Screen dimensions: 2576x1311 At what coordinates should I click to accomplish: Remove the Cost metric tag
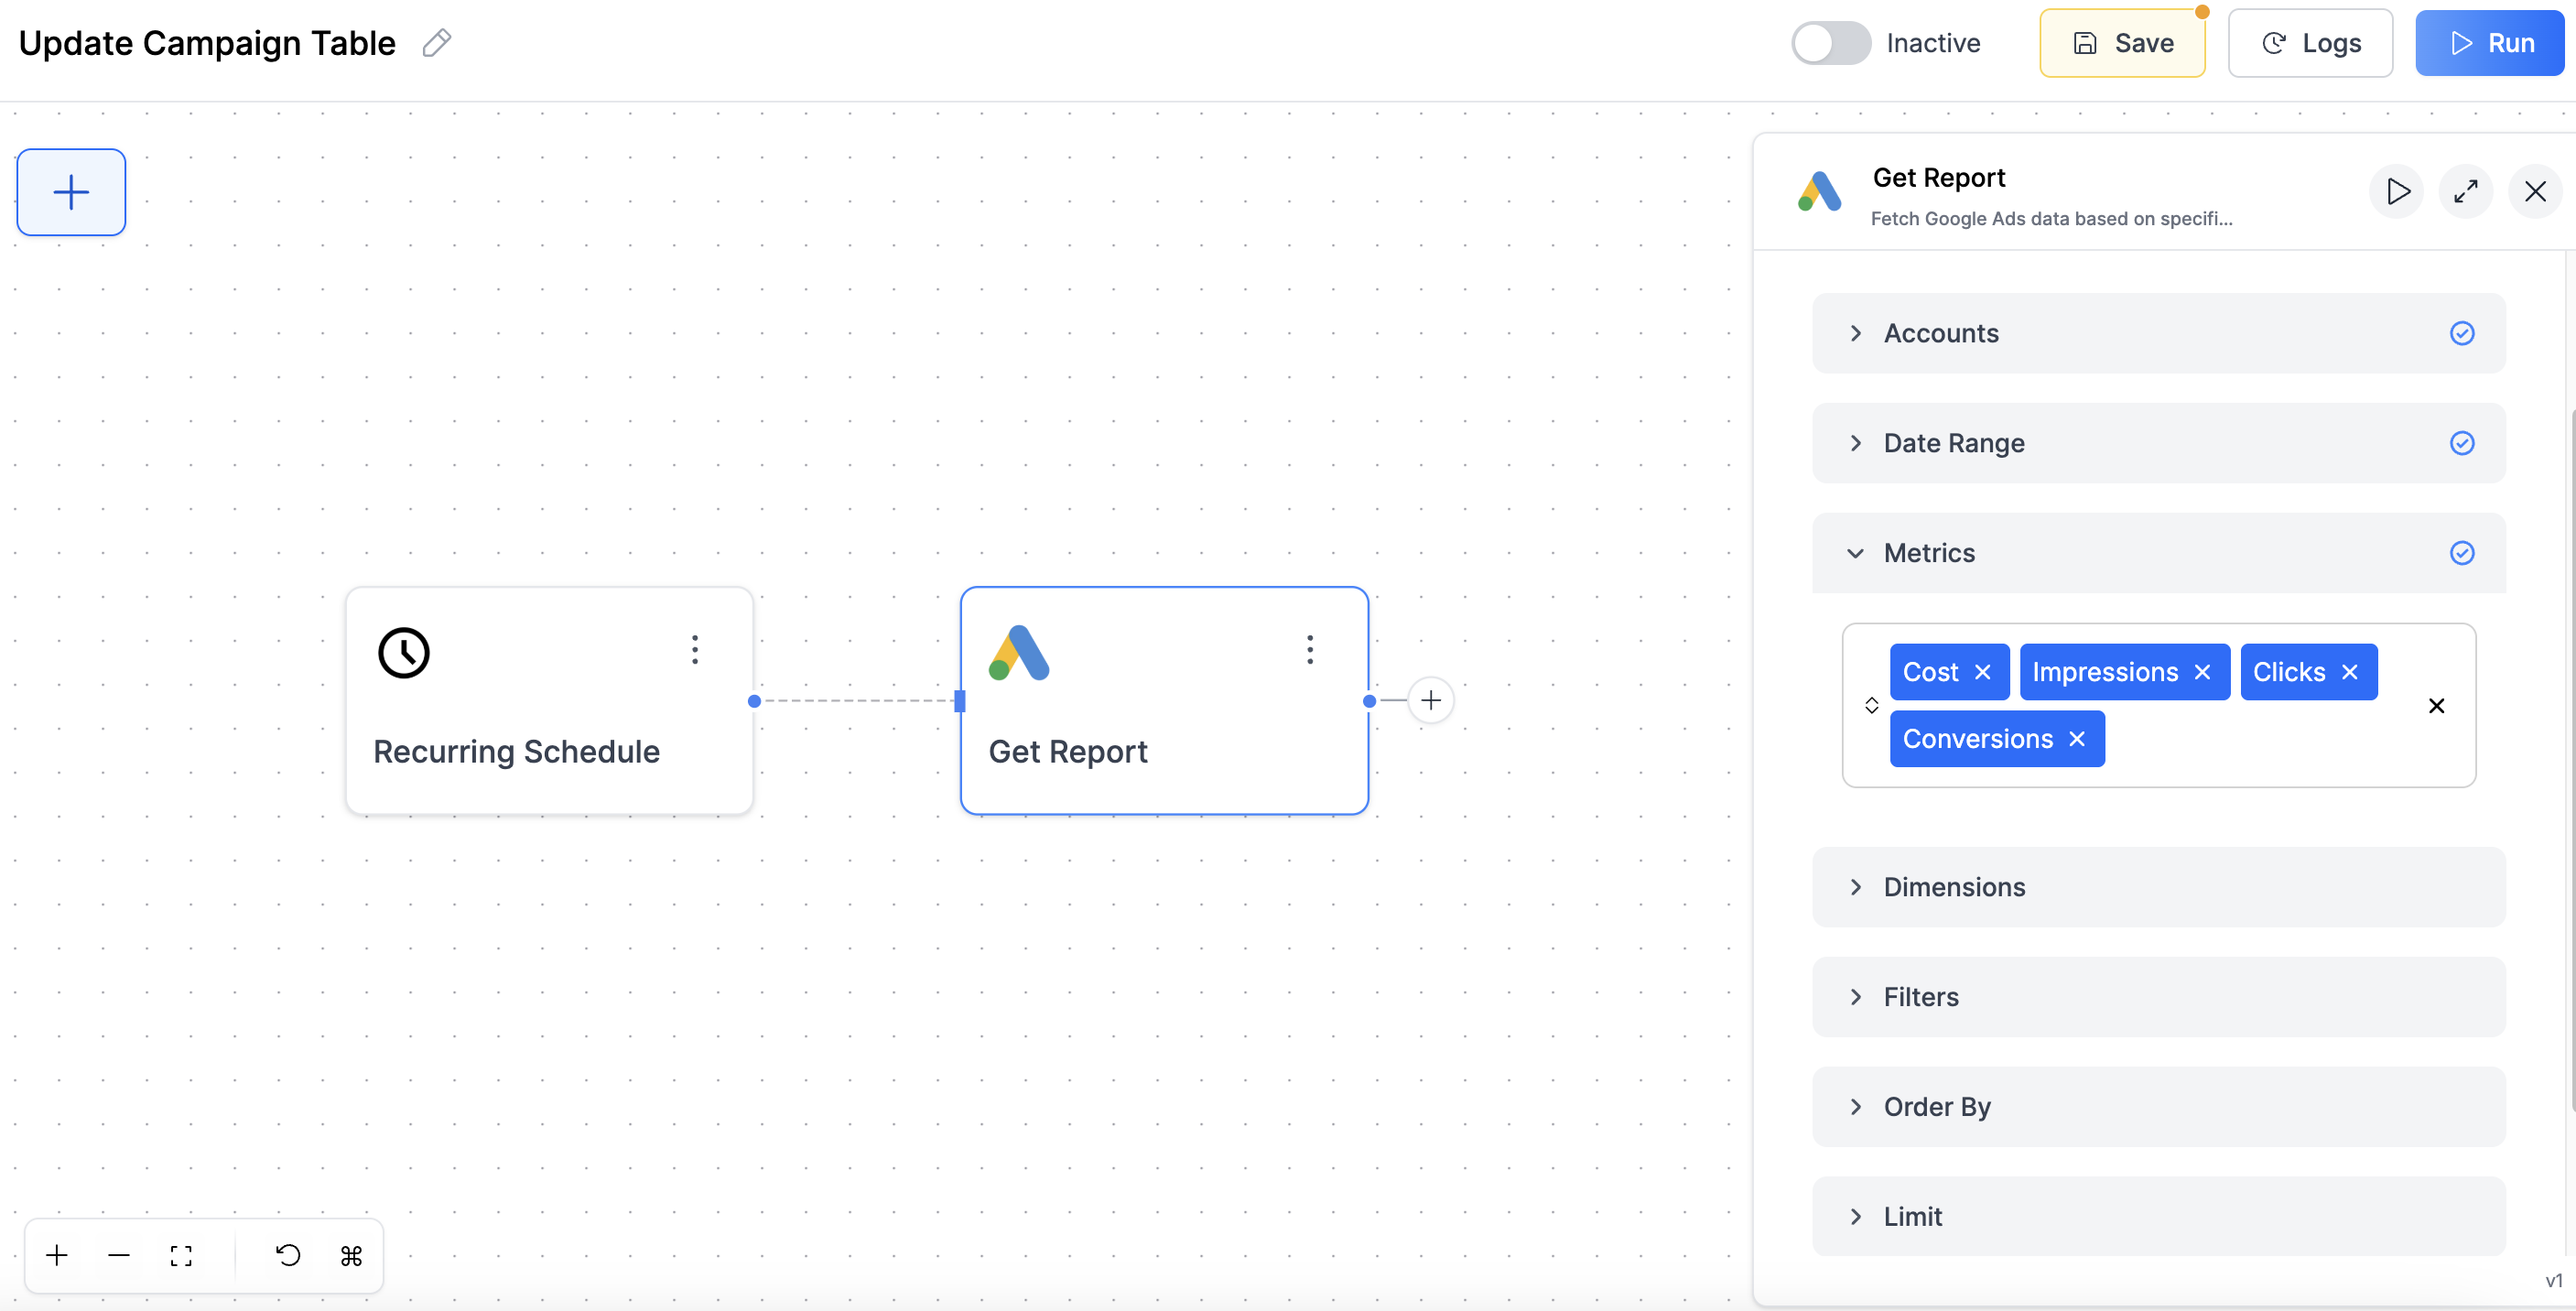click(1983, 672)
